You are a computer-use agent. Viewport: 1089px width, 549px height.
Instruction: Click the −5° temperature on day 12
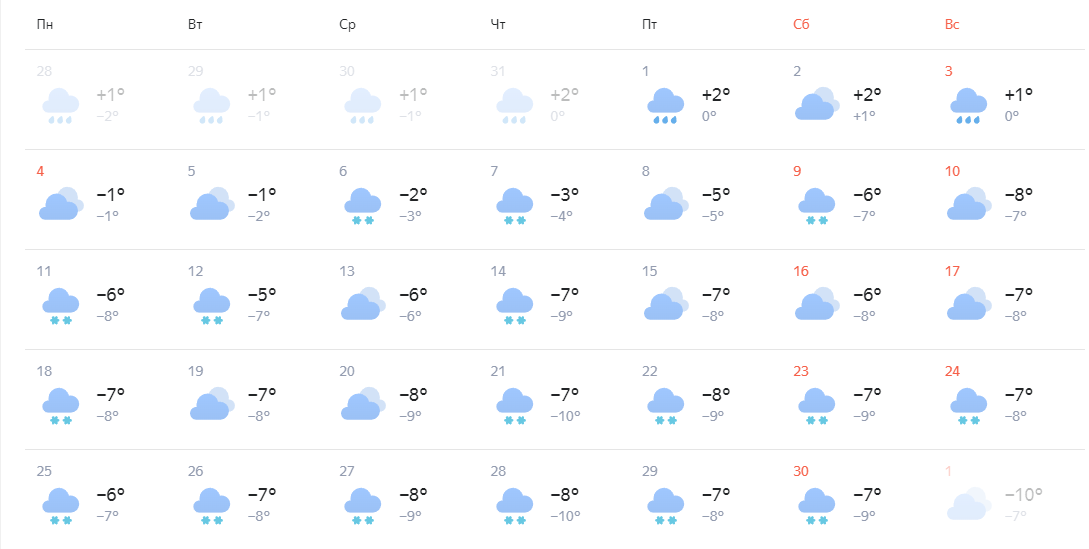click(x=262, y=294)
